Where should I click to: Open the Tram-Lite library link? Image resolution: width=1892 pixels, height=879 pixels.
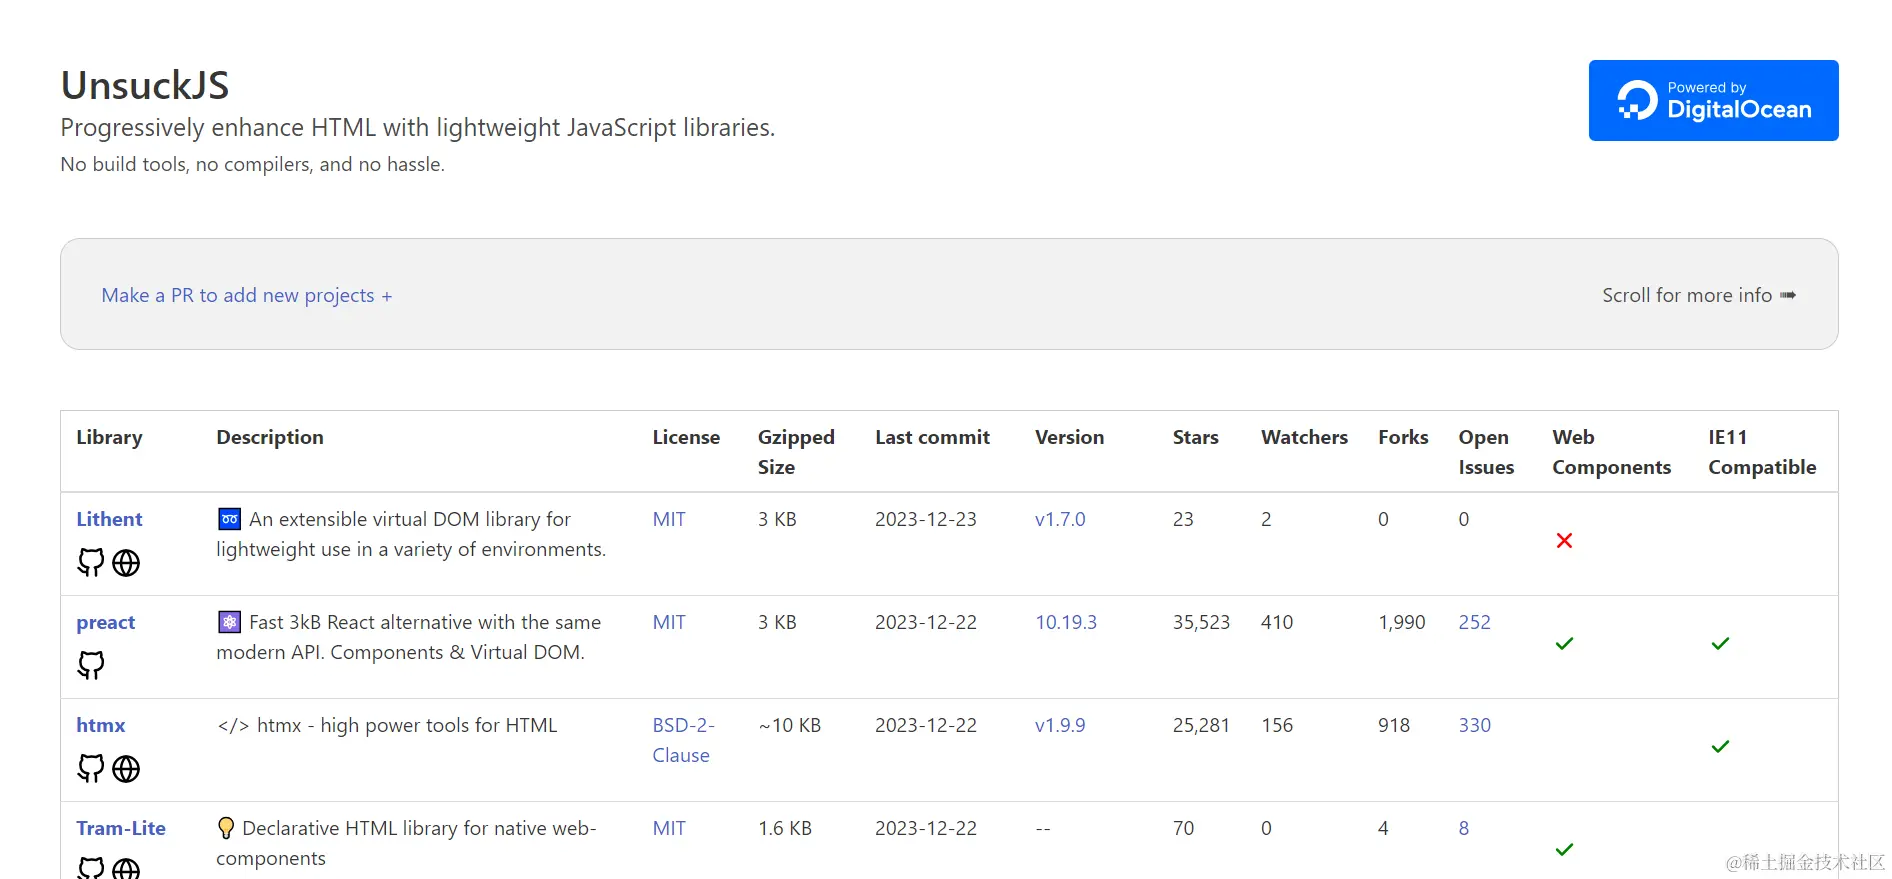pos(121,828)
